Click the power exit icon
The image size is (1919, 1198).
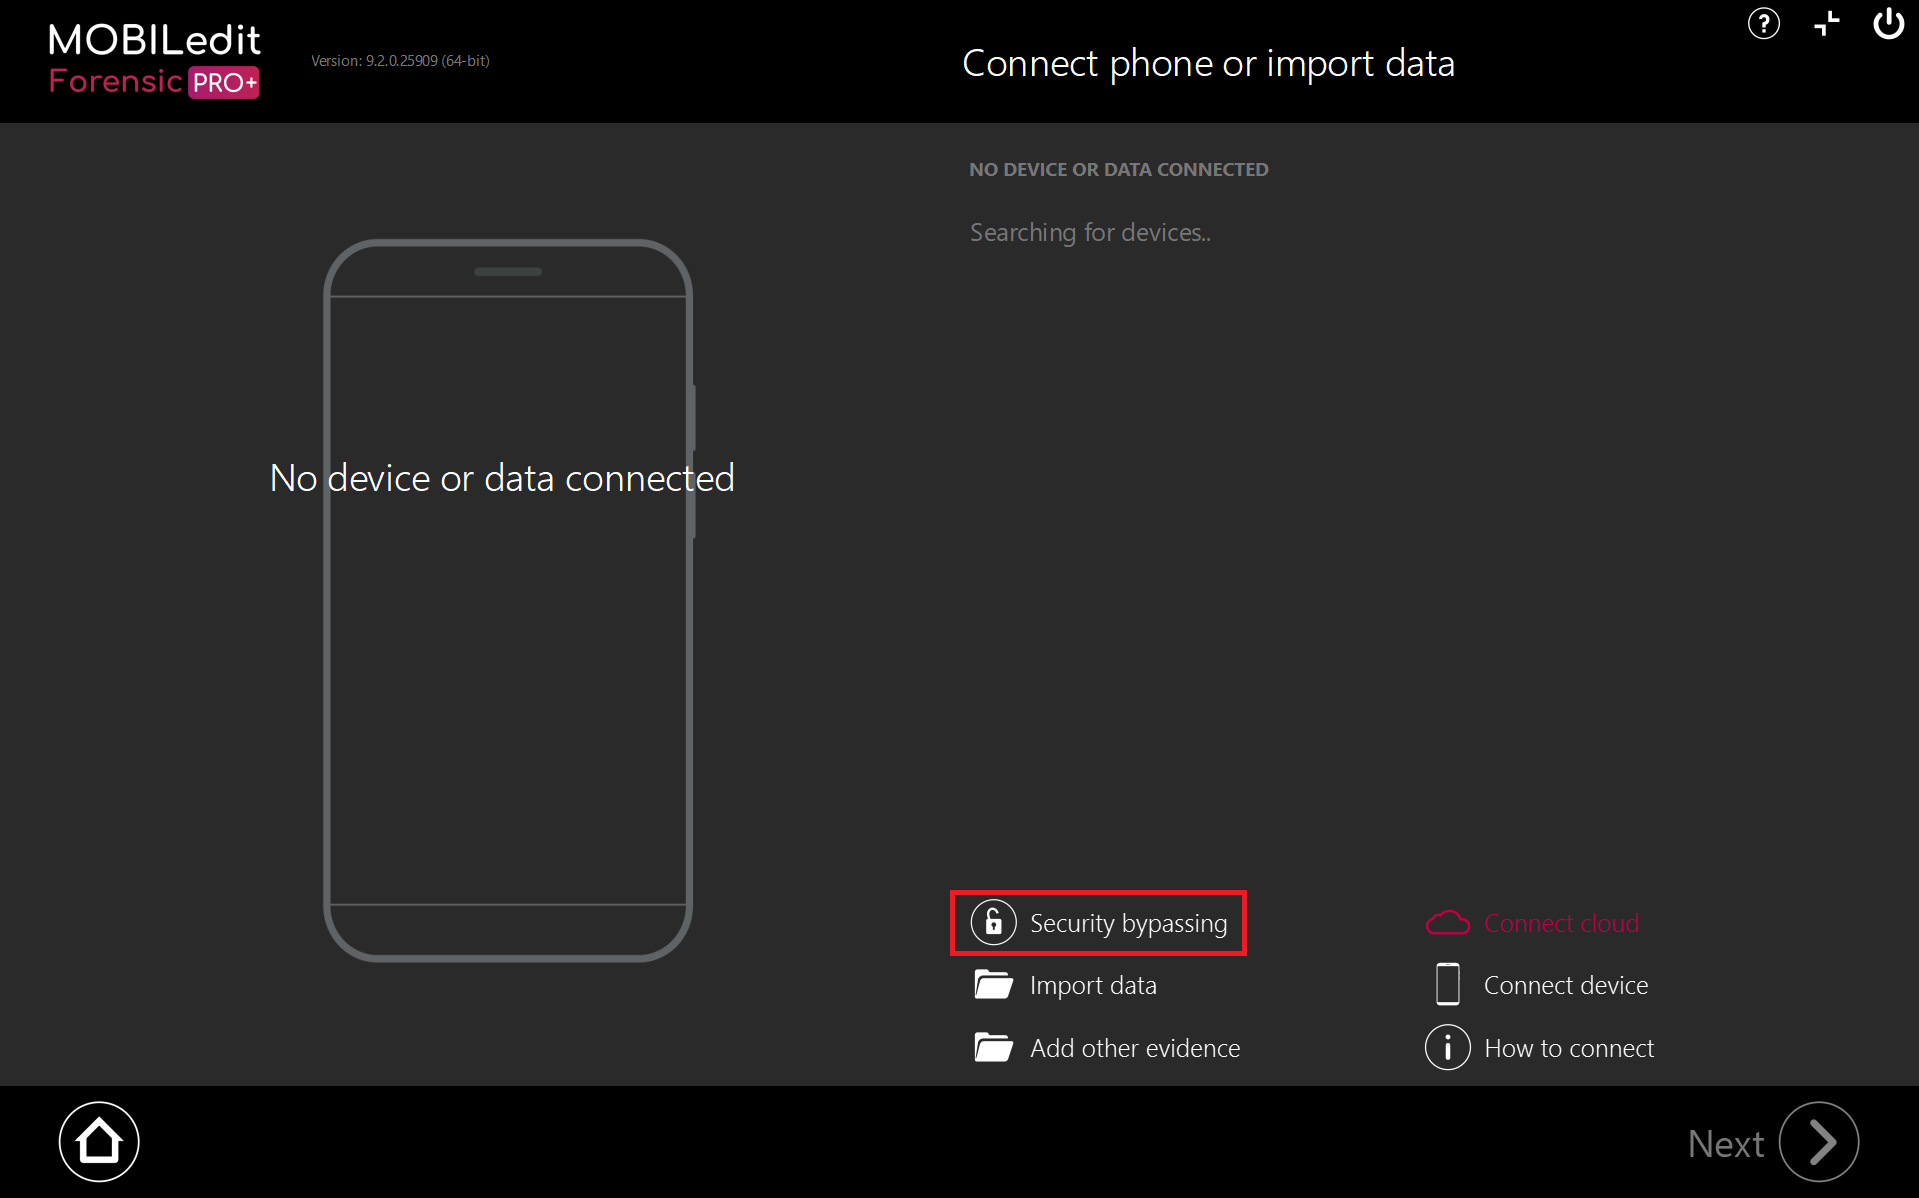coord(1888,24)
